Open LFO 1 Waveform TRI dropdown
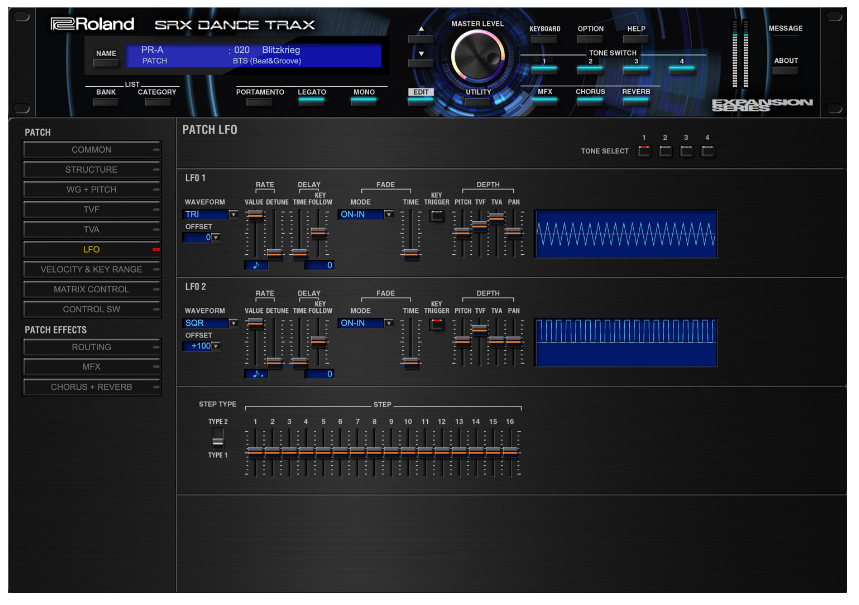Screen dimensions: 859x605 (210, 214)
